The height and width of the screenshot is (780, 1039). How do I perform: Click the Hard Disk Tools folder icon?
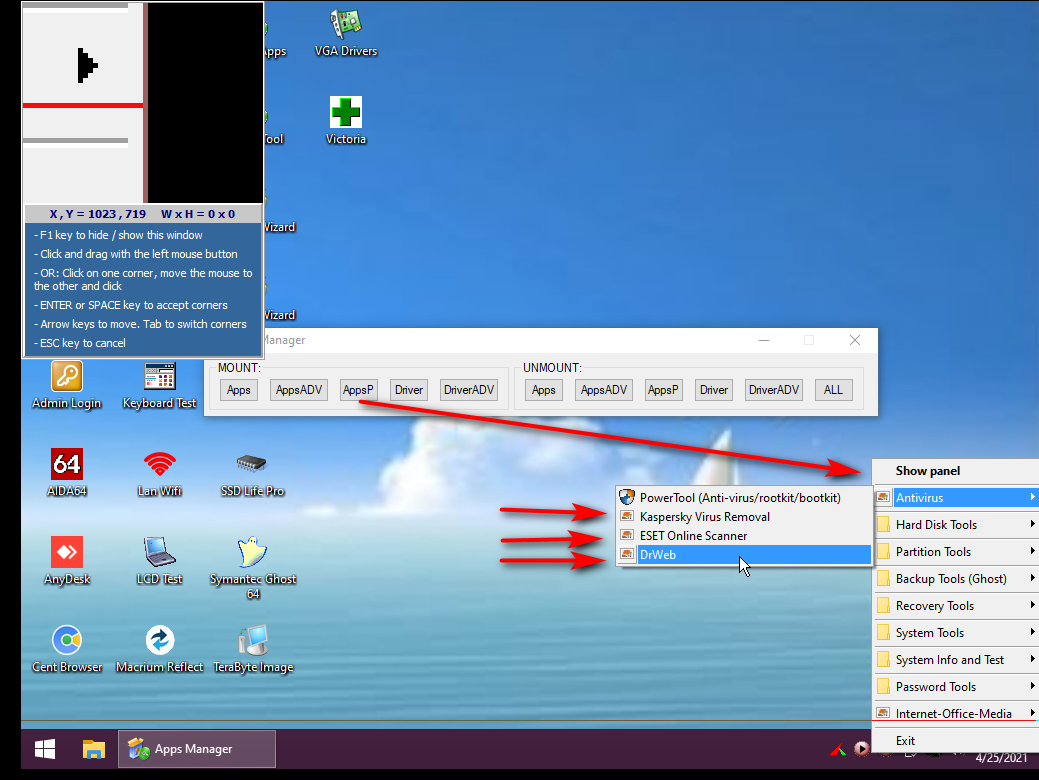coord(883,525)
